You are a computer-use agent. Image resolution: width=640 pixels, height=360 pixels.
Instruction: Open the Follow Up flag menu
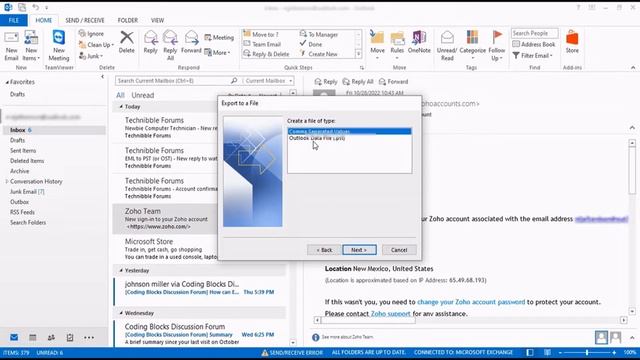coord(497,45)
